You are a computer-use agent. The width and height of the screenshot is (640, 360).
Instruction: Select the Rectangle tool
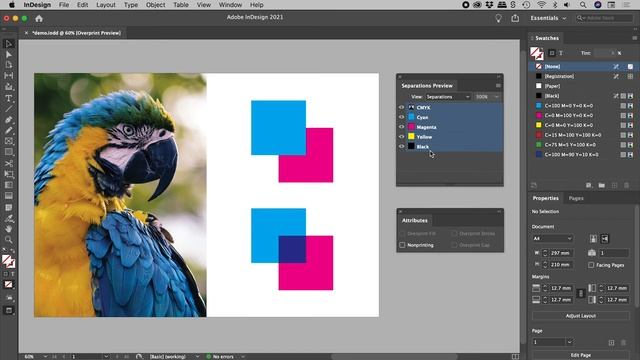click(9, 152)
